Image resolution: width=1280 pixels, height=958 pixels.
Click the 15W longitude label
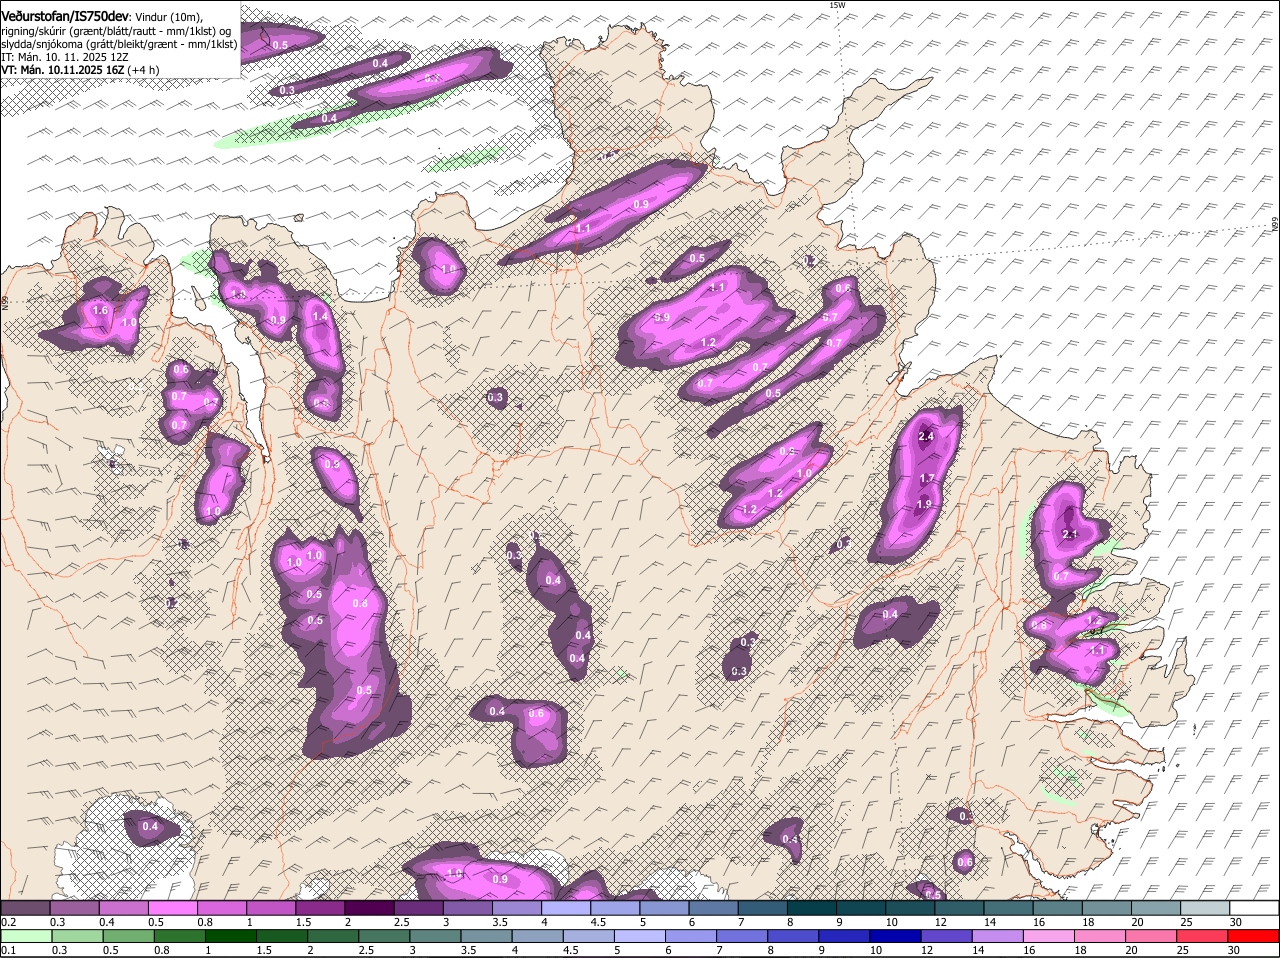click(837, 5)
